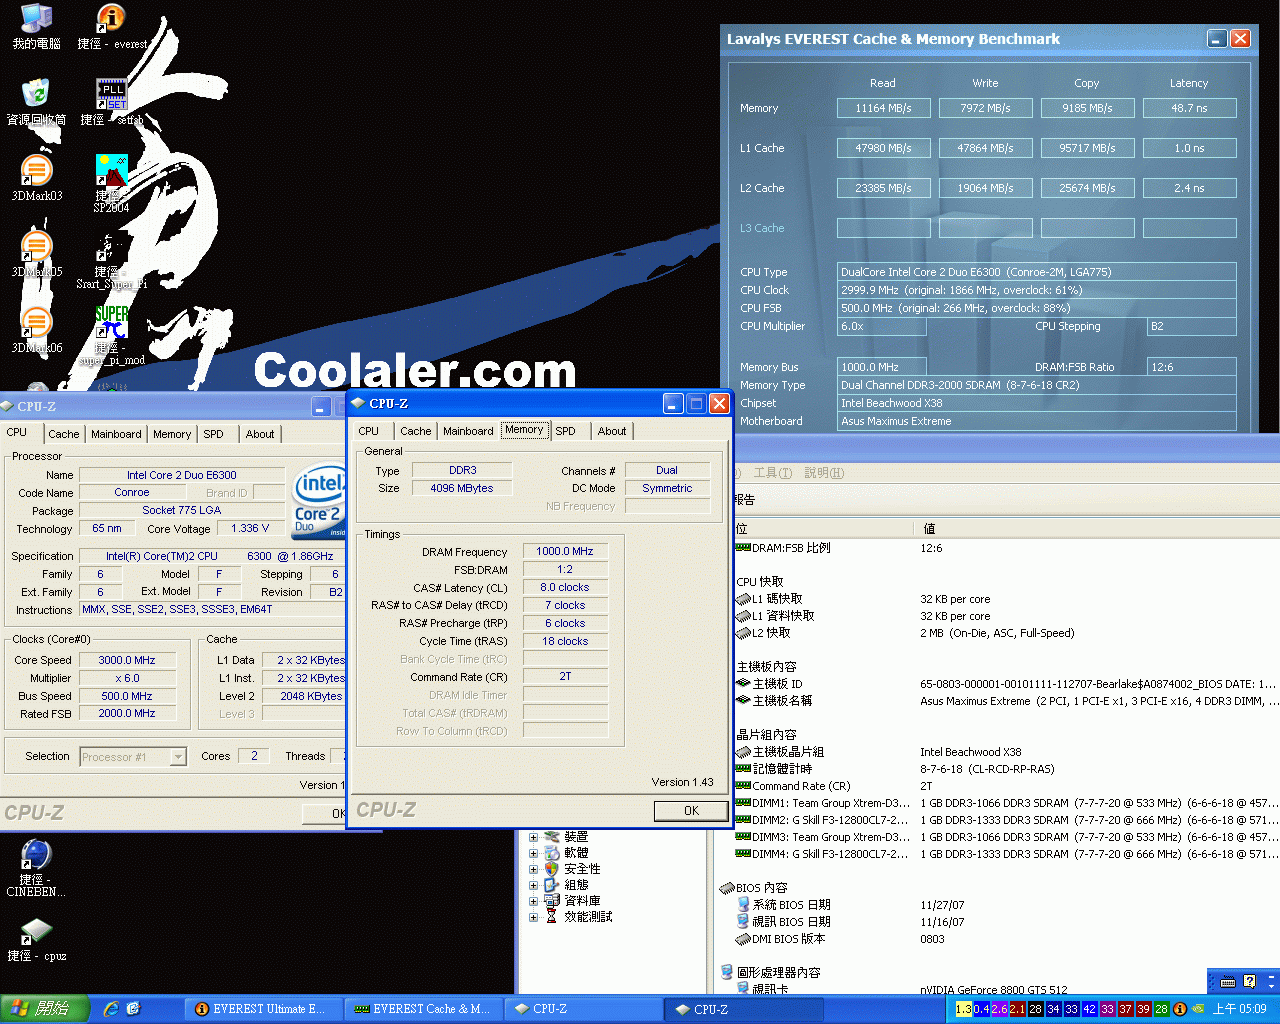Expand the 效能測試 tree node
The width and height of the screenshot is (1280, 1024).
coord(533,917)
